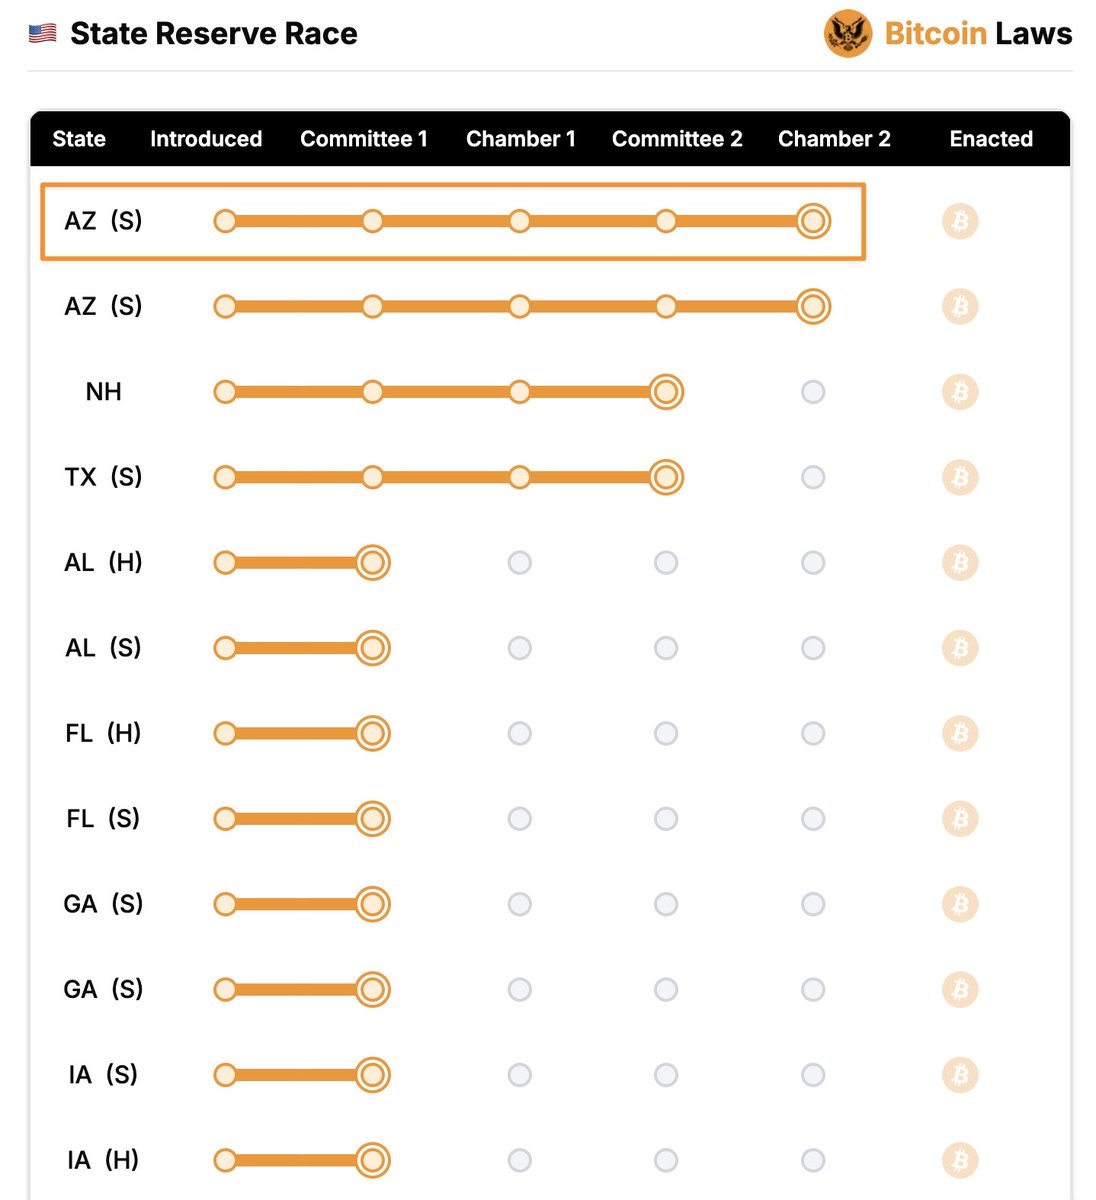1096x1200 pixels.
Task: Click the Bitcoin Laws eagle logo
Action: (847, 34)
